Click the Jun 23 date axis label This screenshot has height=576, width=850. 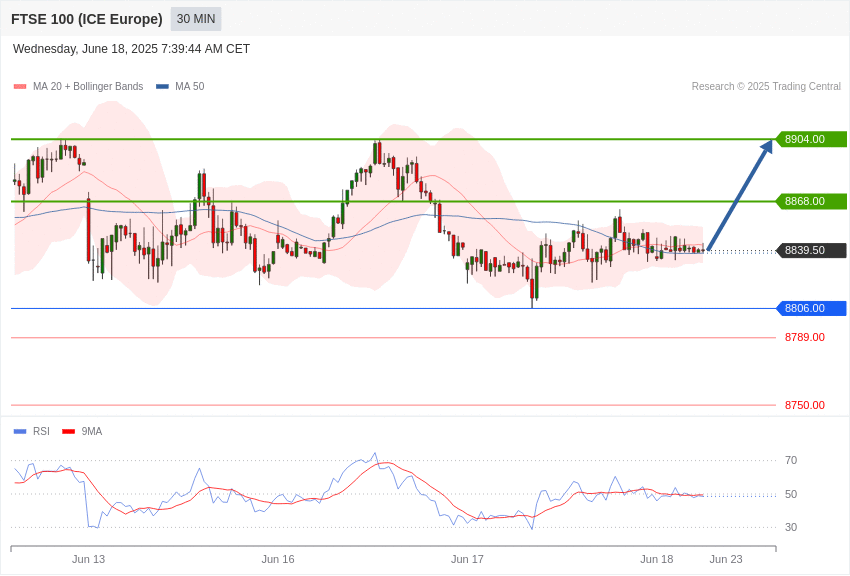click(726, 559)
